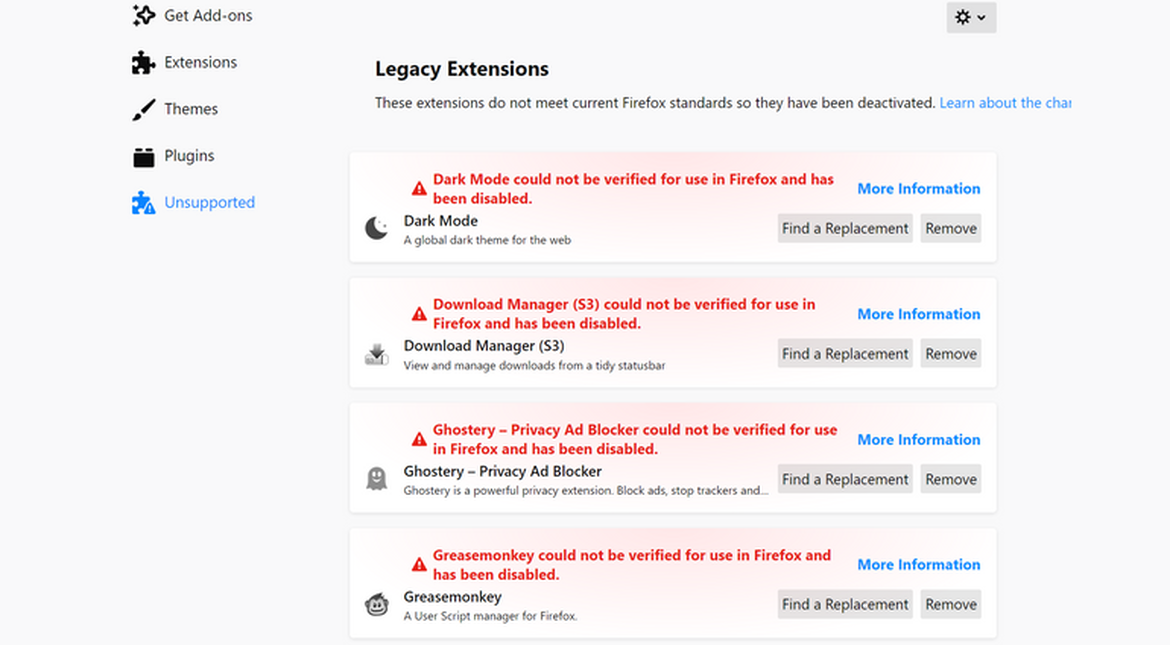Click the Download Manager (S3) icon
1170x645 pixels.
pos(376,354)
